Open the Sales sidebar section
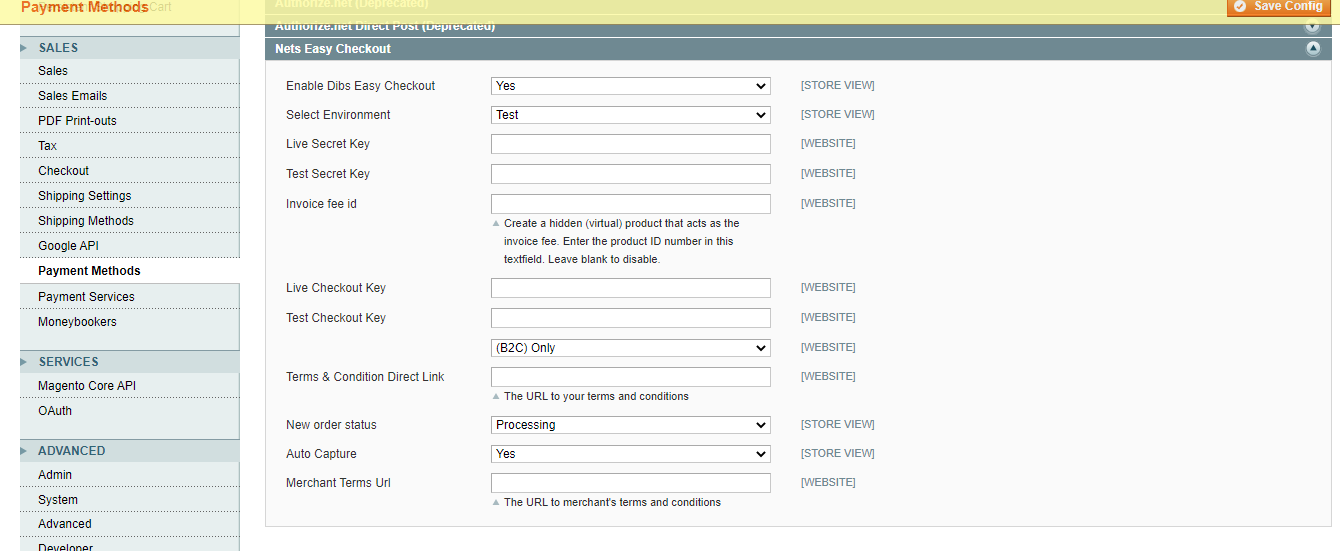 130,71
